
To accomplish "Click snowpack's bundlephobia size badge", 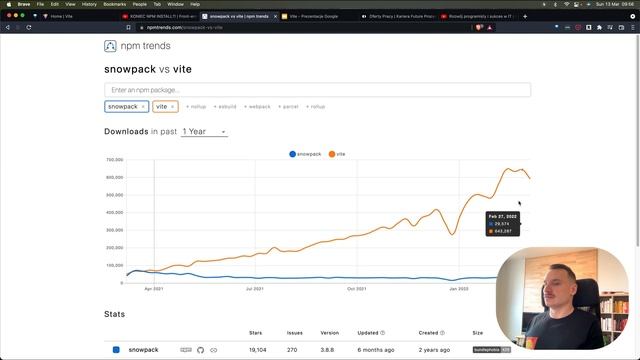I will point(491,350).
